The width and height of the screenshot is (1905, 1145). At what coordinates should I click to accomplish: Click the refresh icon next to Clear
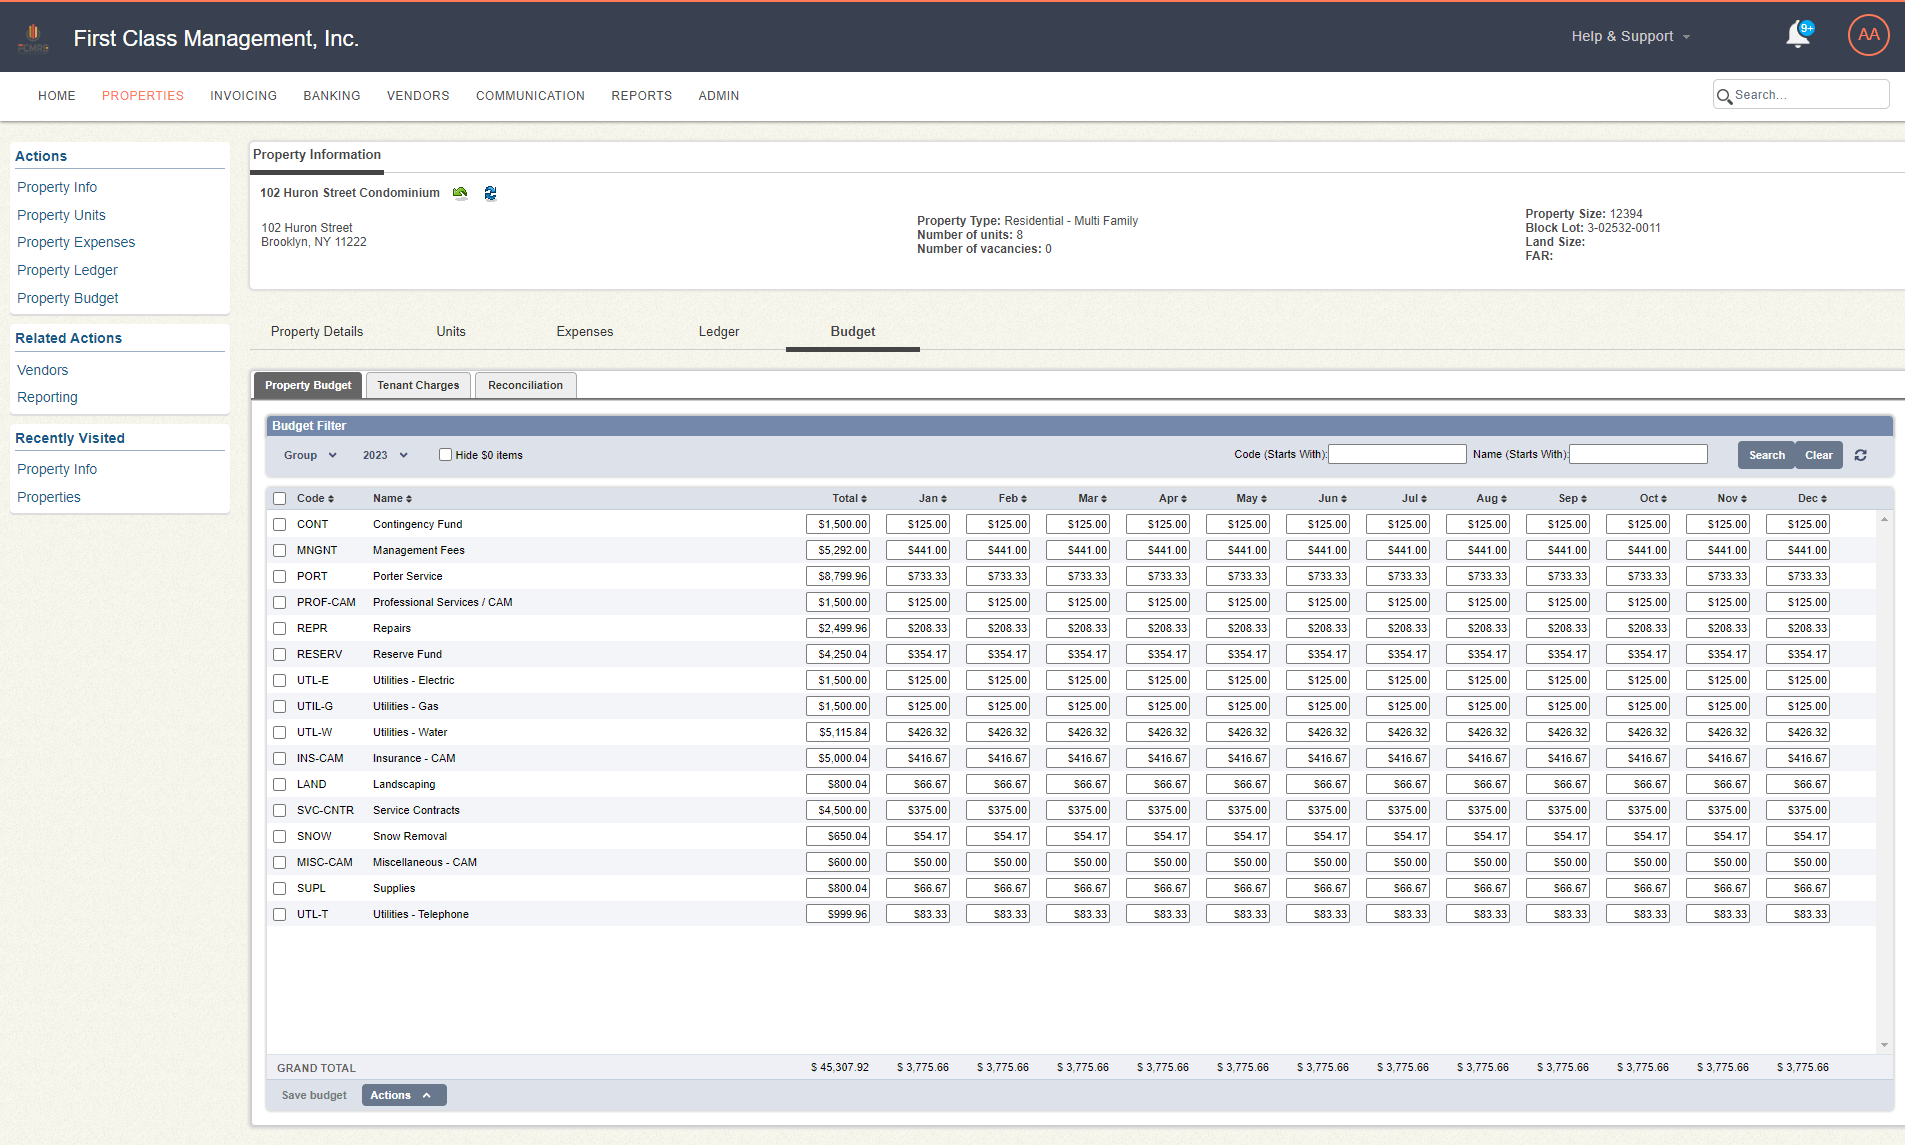click(x=1860, y=455)
